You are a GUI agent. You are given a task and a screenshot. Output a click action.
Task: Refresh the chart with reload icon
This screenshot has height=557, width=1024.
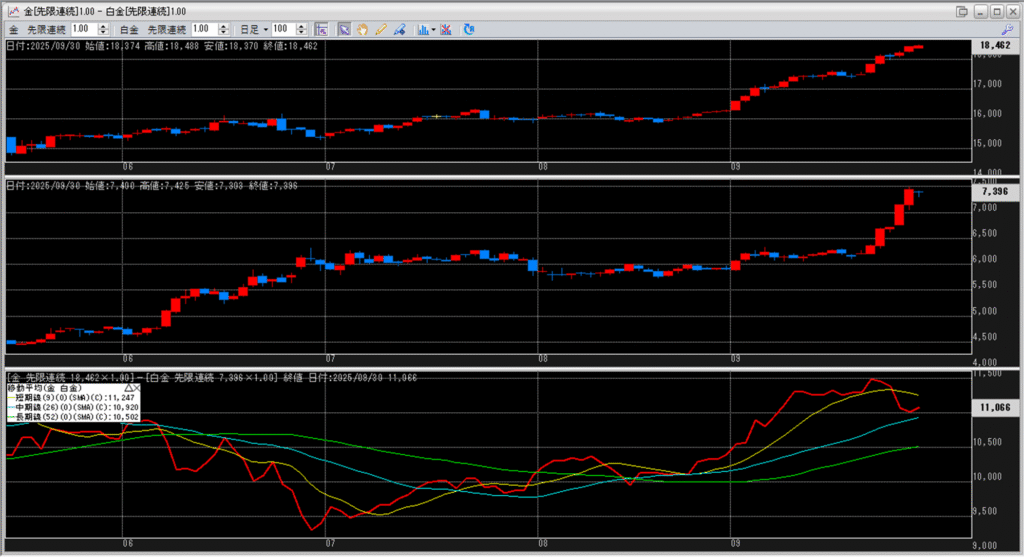[x=468, y=29]
